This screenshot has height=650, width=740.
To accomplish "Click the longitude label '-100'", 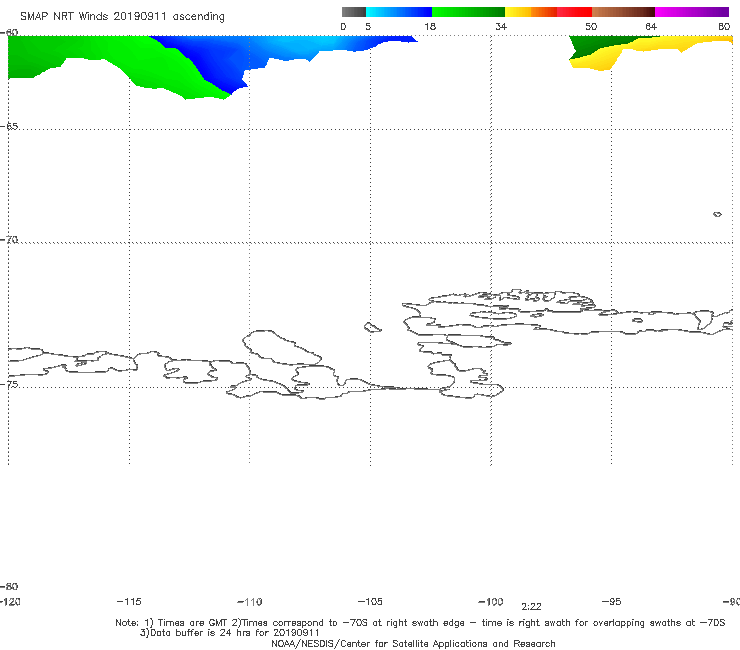I will [x=491, y=601].
